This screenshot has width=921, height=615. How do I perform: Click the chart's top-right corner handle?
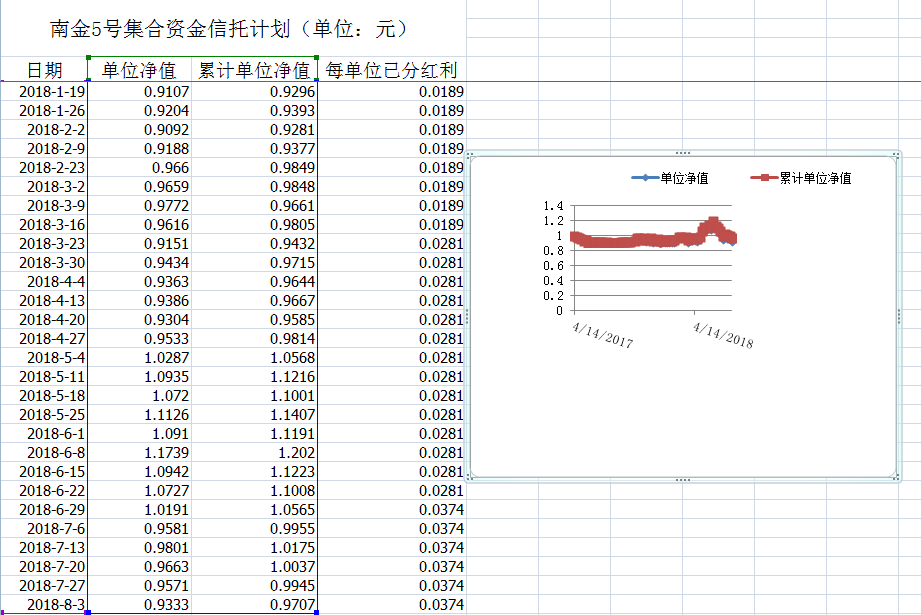coord(896,155)
